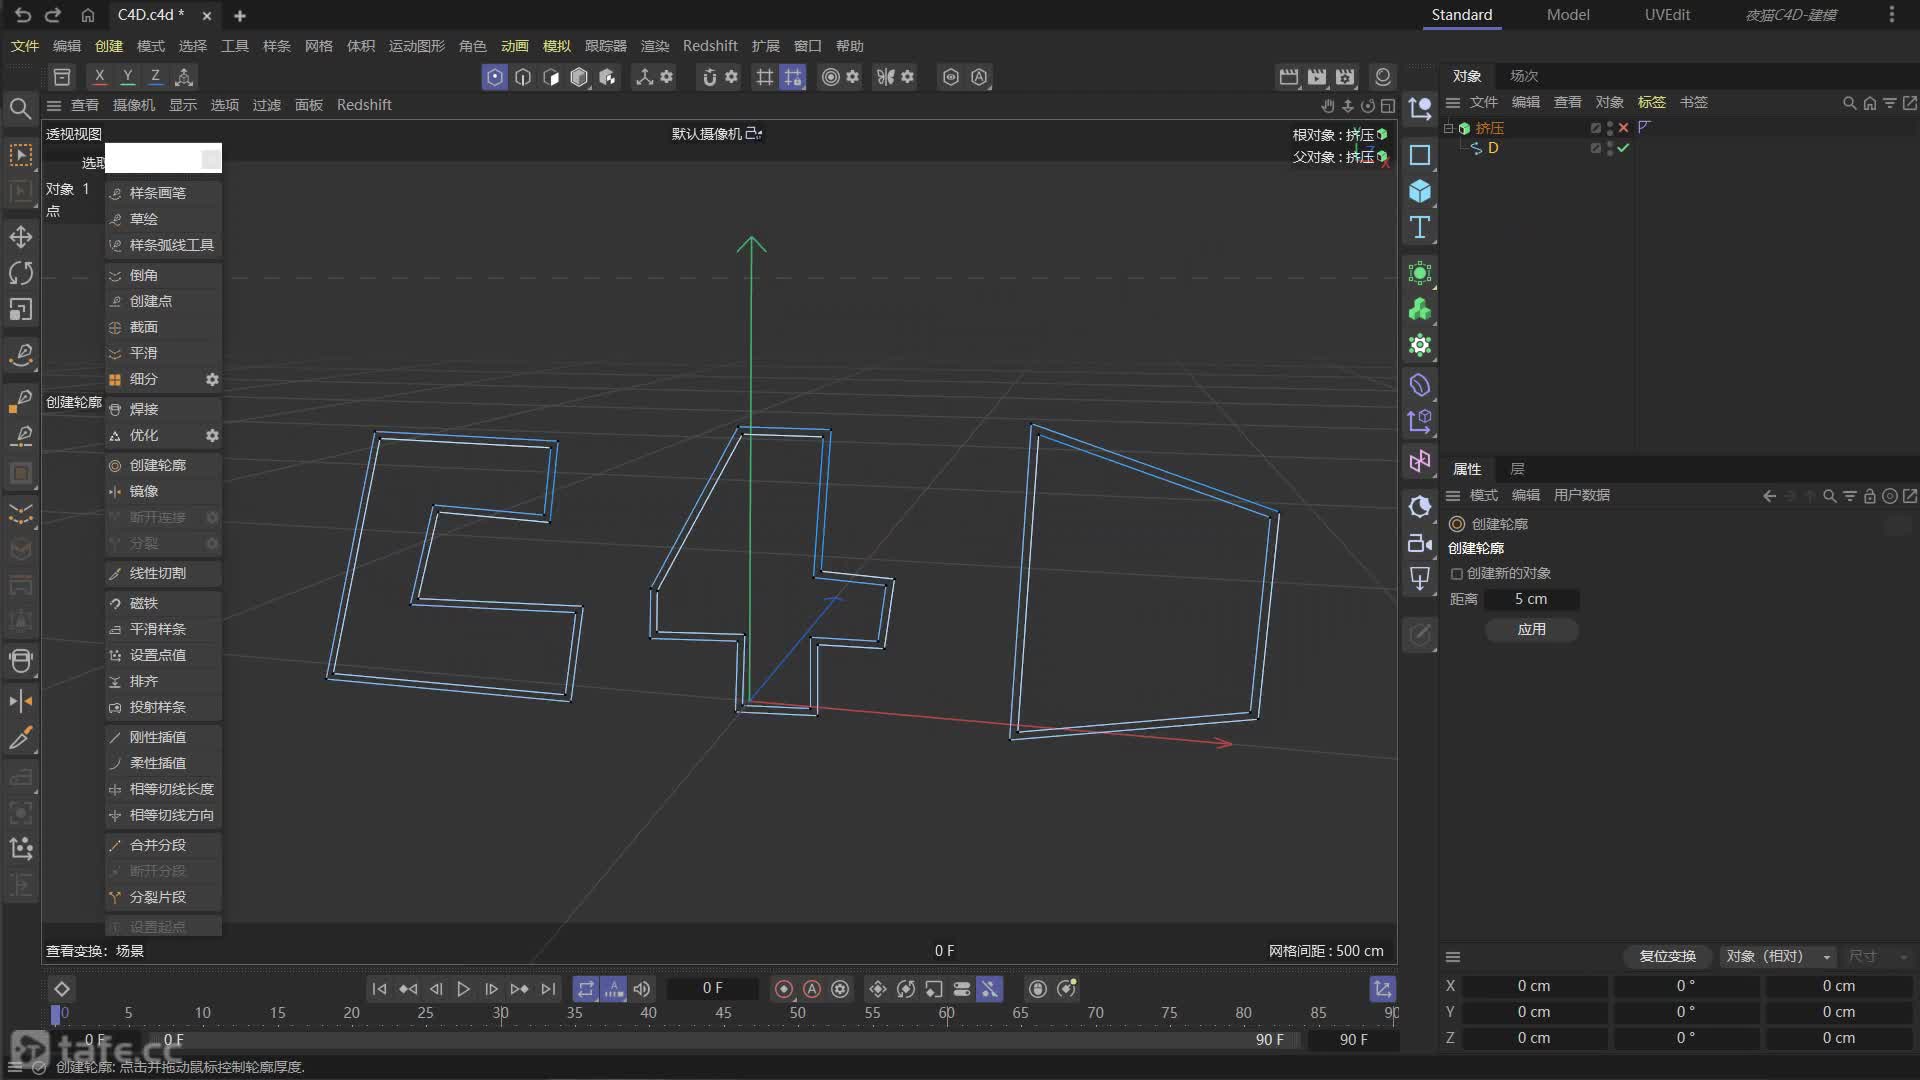Click the current frame 0 F field

tap(712, 988)
